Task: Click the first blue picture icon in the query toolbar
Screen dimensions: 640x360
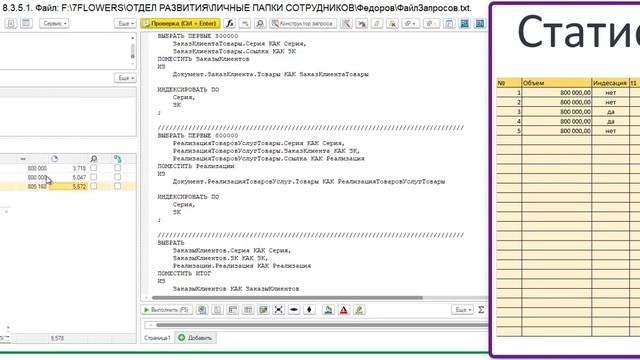Action: click(x=464, y=24)
